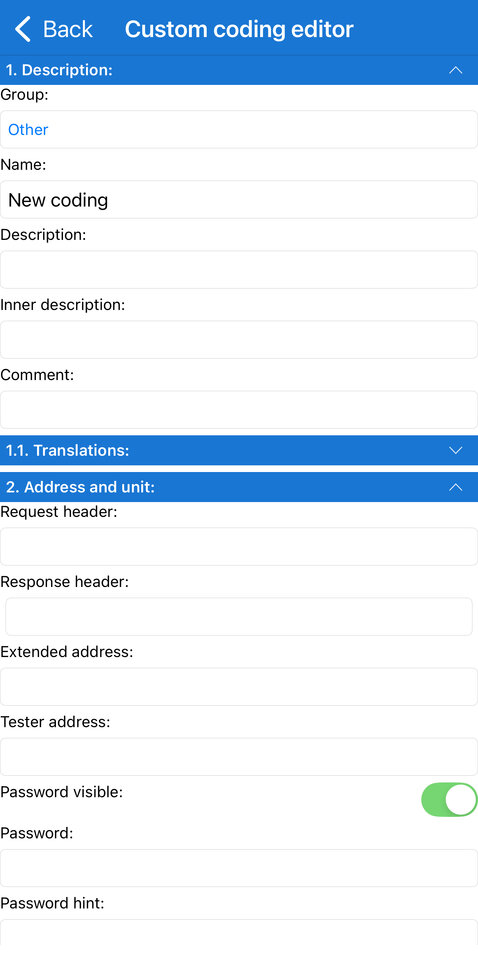Open the Group selector showing Other
This screenshot has width=478, height=960.
click(x=239, y=129)
